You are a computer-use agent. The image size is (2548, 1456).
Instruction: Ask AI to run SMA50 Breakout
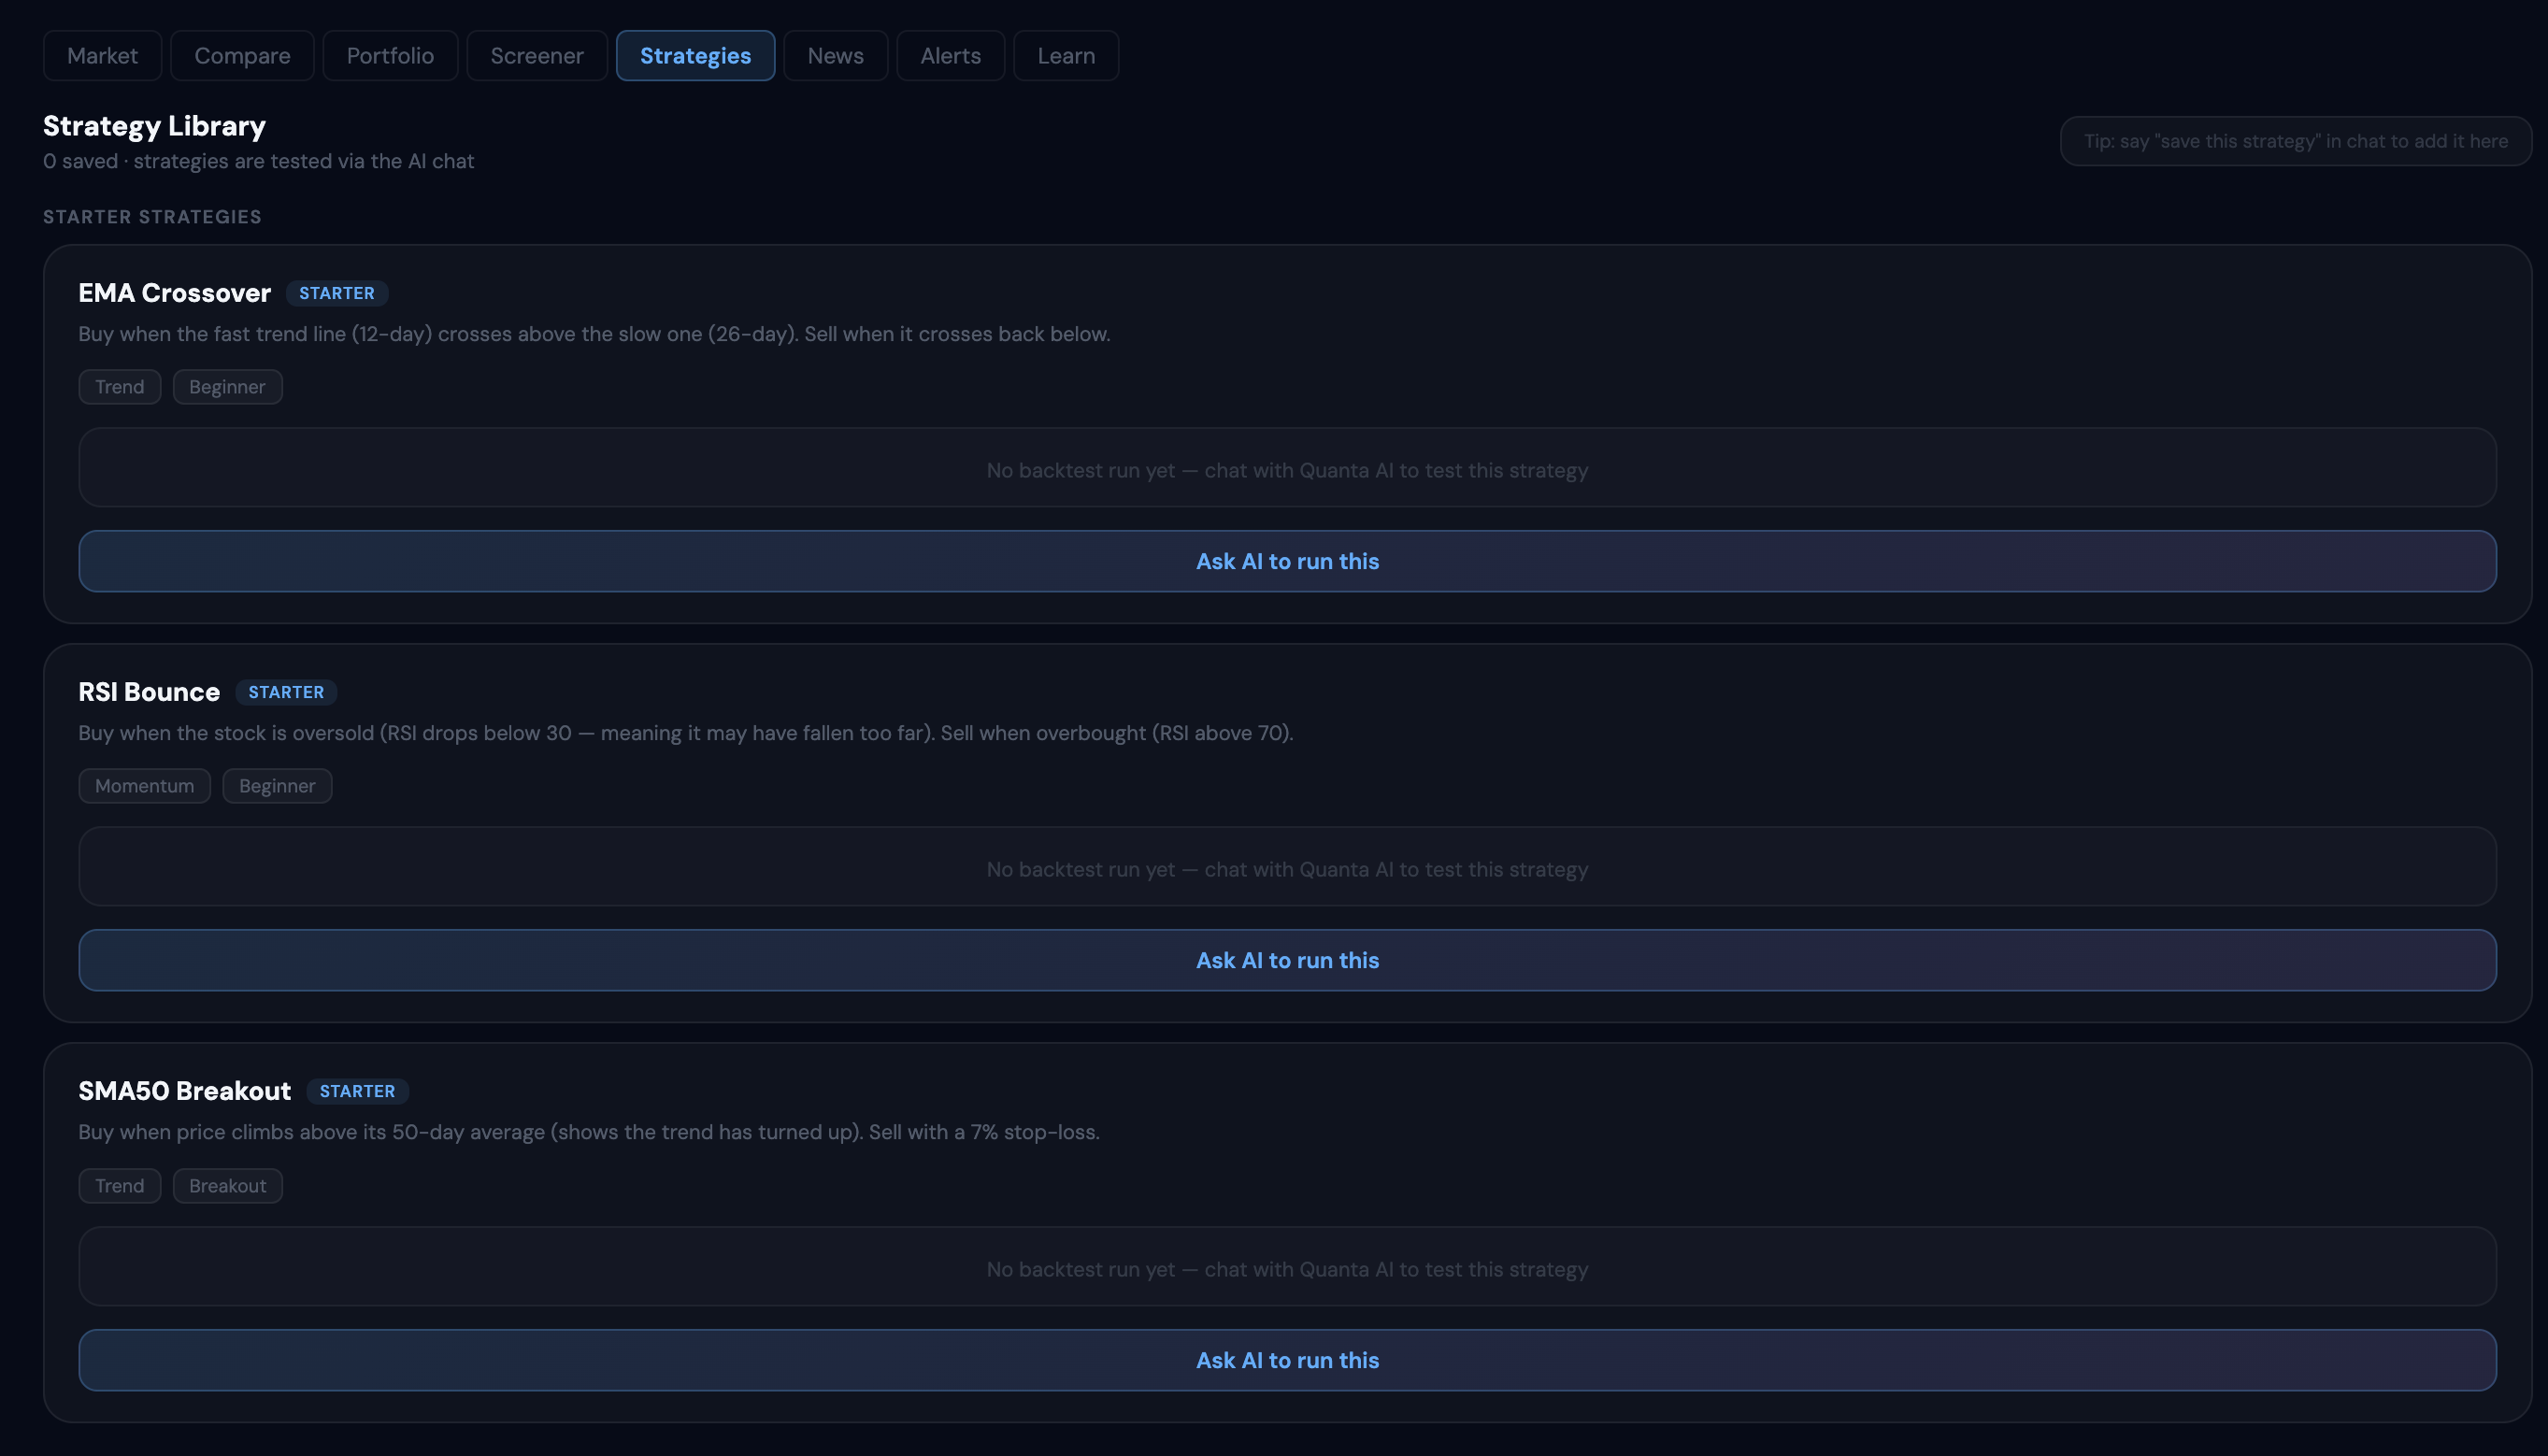[1287, 1360]
